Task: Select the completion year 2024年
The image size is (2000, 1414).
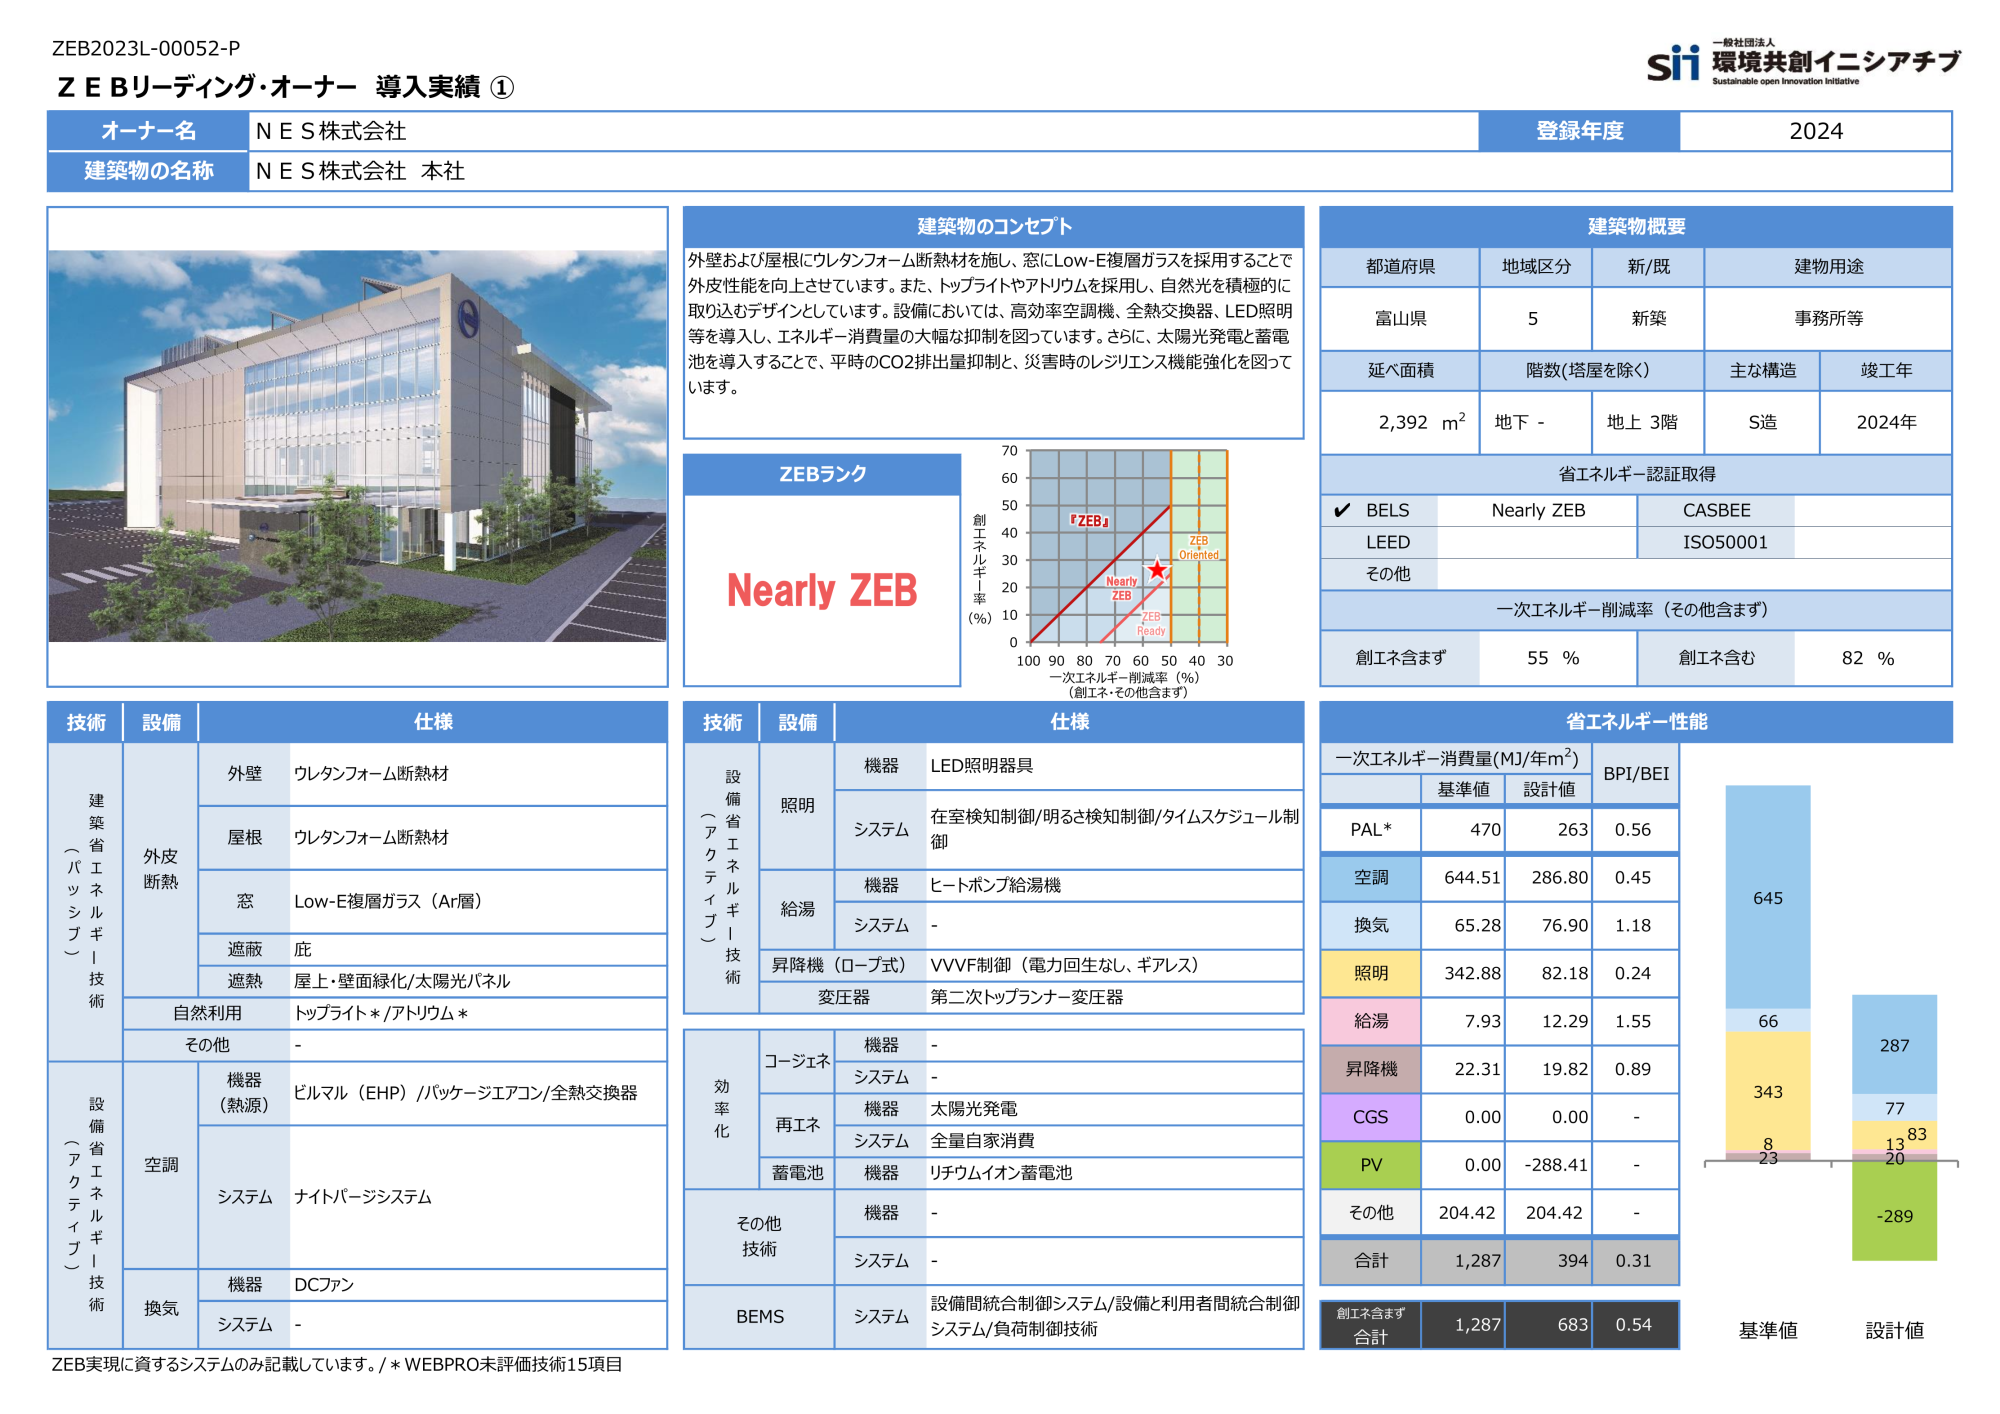Action: 1886,423
